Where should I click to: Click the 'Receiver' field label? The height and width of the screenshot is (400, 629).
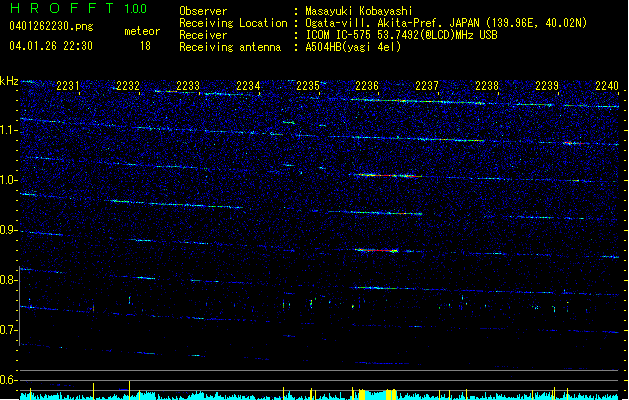tap(203, 35)
